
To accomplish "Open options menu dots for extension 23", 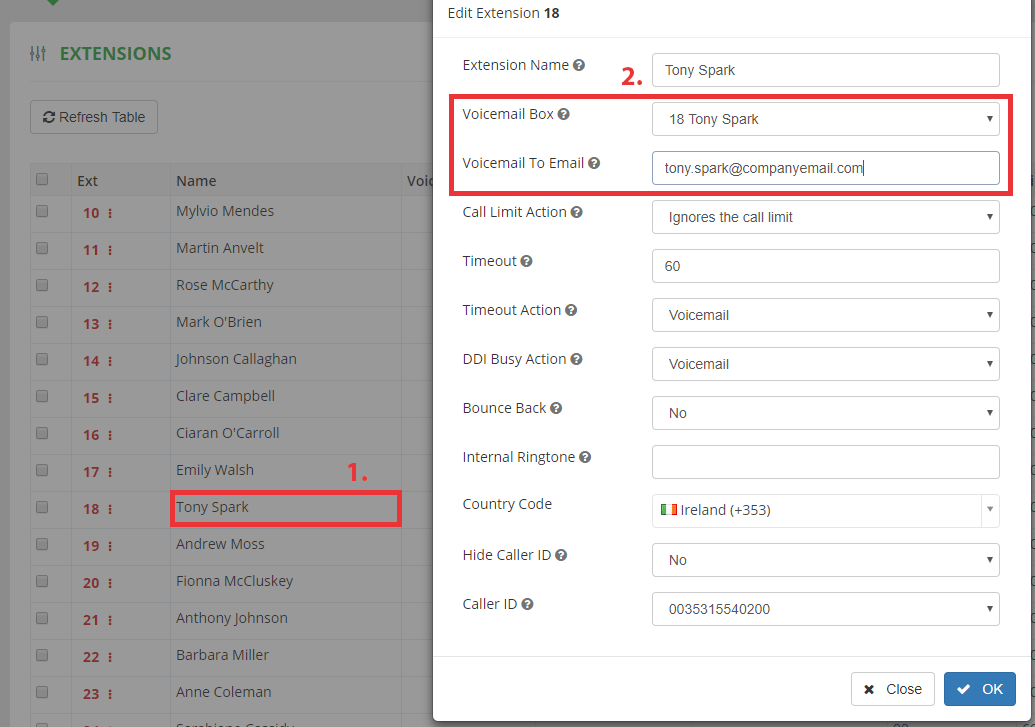I will click(110, 694).
